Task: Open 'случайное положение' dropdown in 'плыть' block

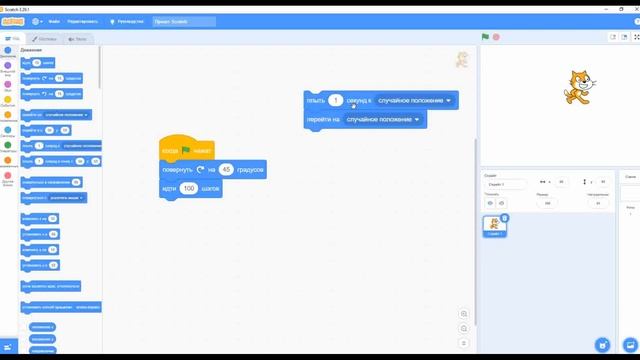Action: click(x=414, y=100)
